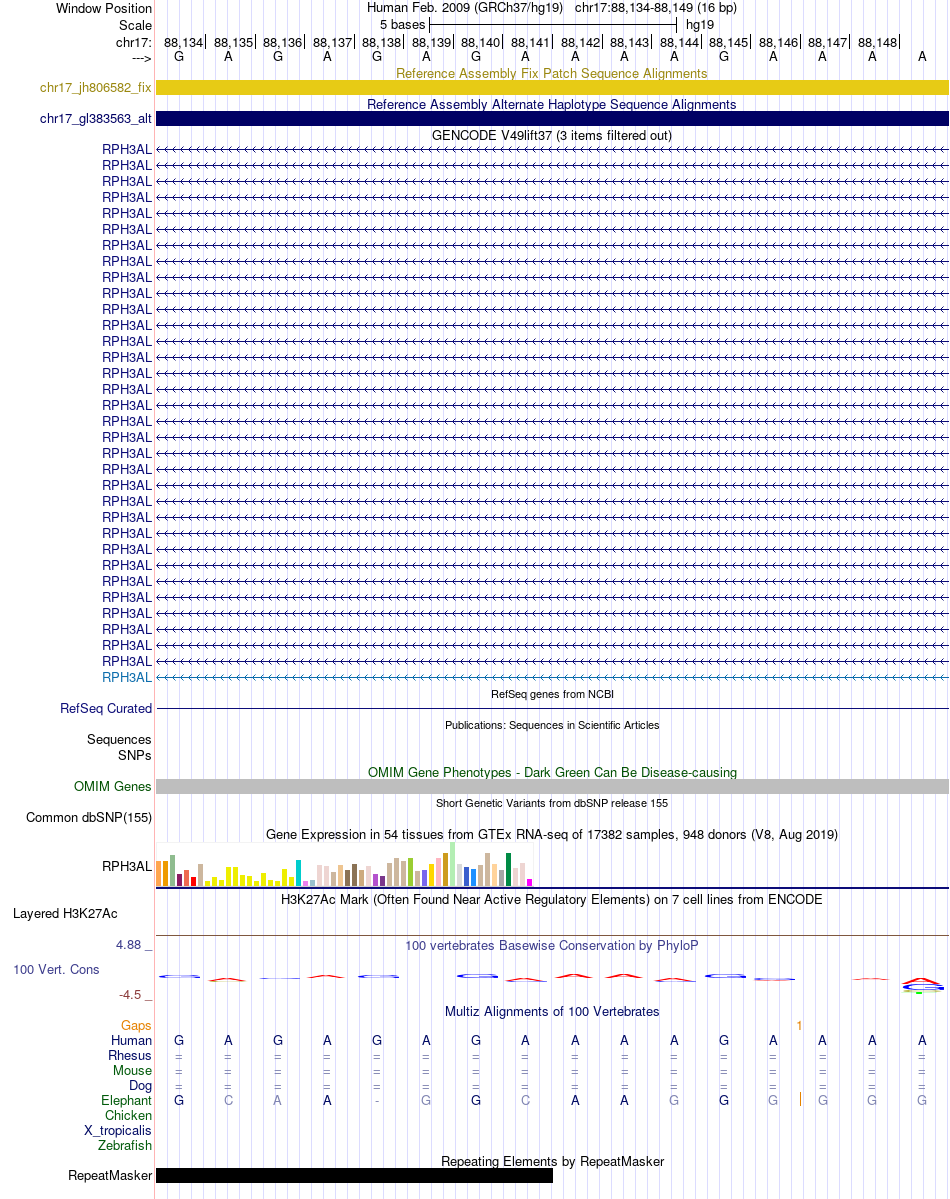The image size is (950, 1199).
Task: Open Multiz Alignments of 100 Vertebrates title
Action: point(551,1012)
